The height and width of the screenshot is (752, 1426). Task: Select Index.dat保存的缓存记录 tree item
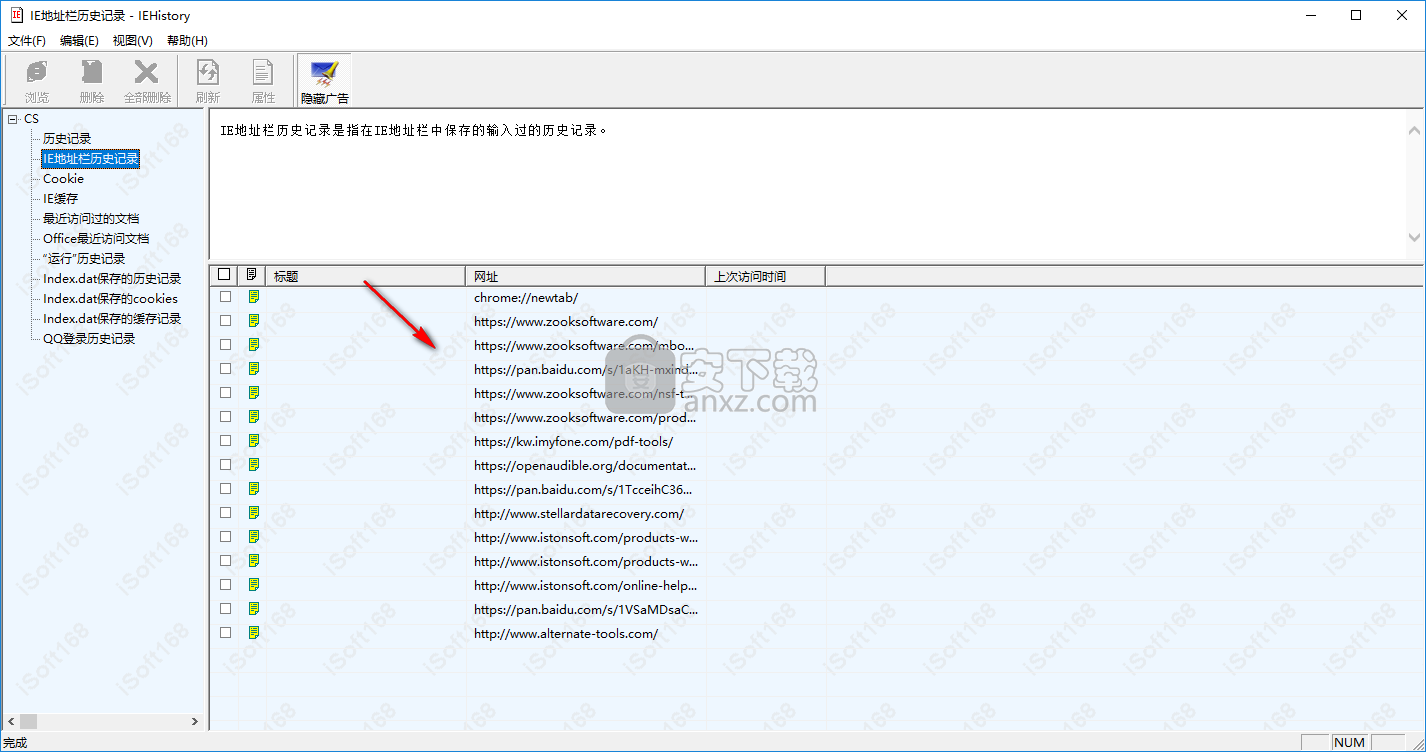[x=112, y=319]
